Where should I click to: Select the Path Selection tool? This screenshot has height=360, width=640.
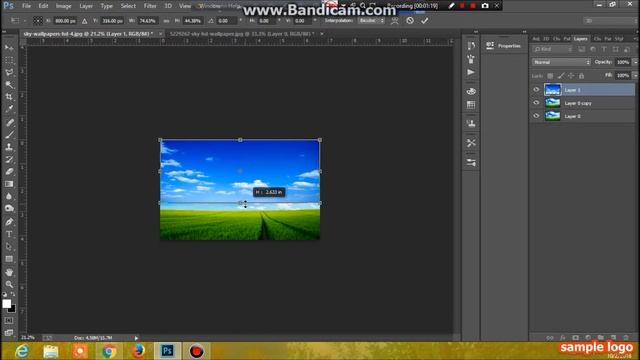pyautogui.click(x=9, y=247)
